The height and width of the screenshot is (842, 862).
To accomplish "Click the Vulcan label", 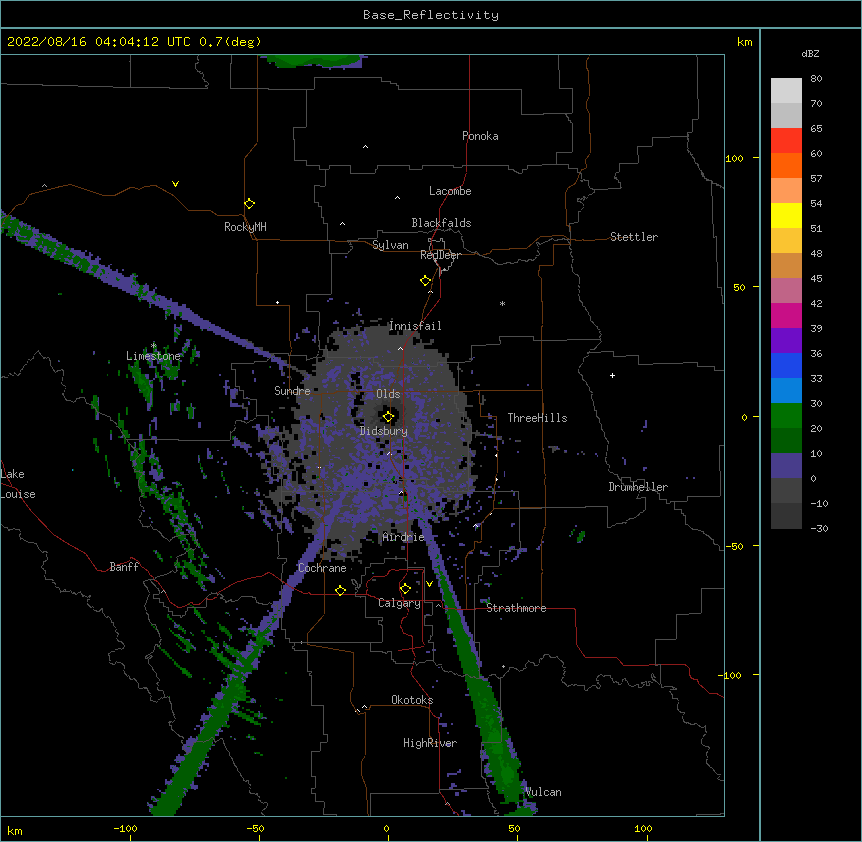I will 543,792.
